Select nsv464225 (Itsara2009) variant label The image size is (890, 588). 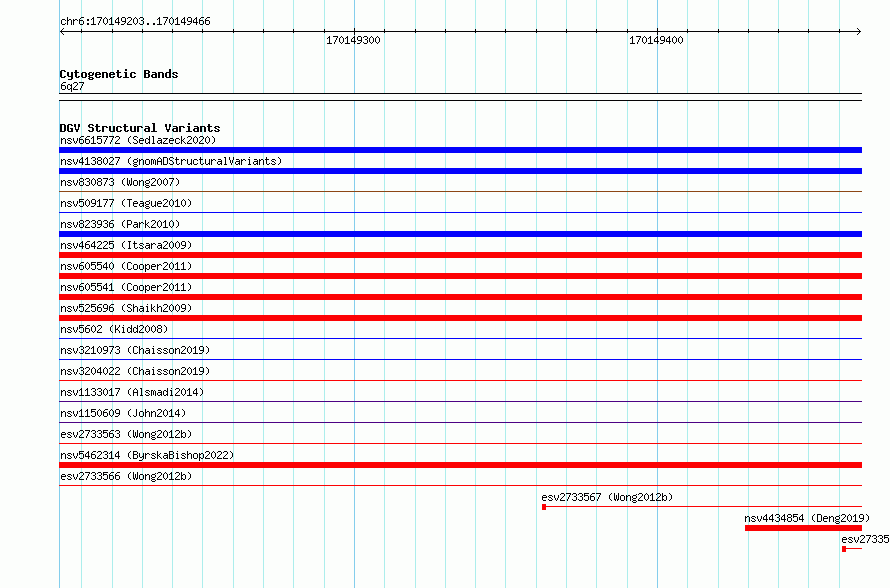pyautogui.click(x=126, y=245)
